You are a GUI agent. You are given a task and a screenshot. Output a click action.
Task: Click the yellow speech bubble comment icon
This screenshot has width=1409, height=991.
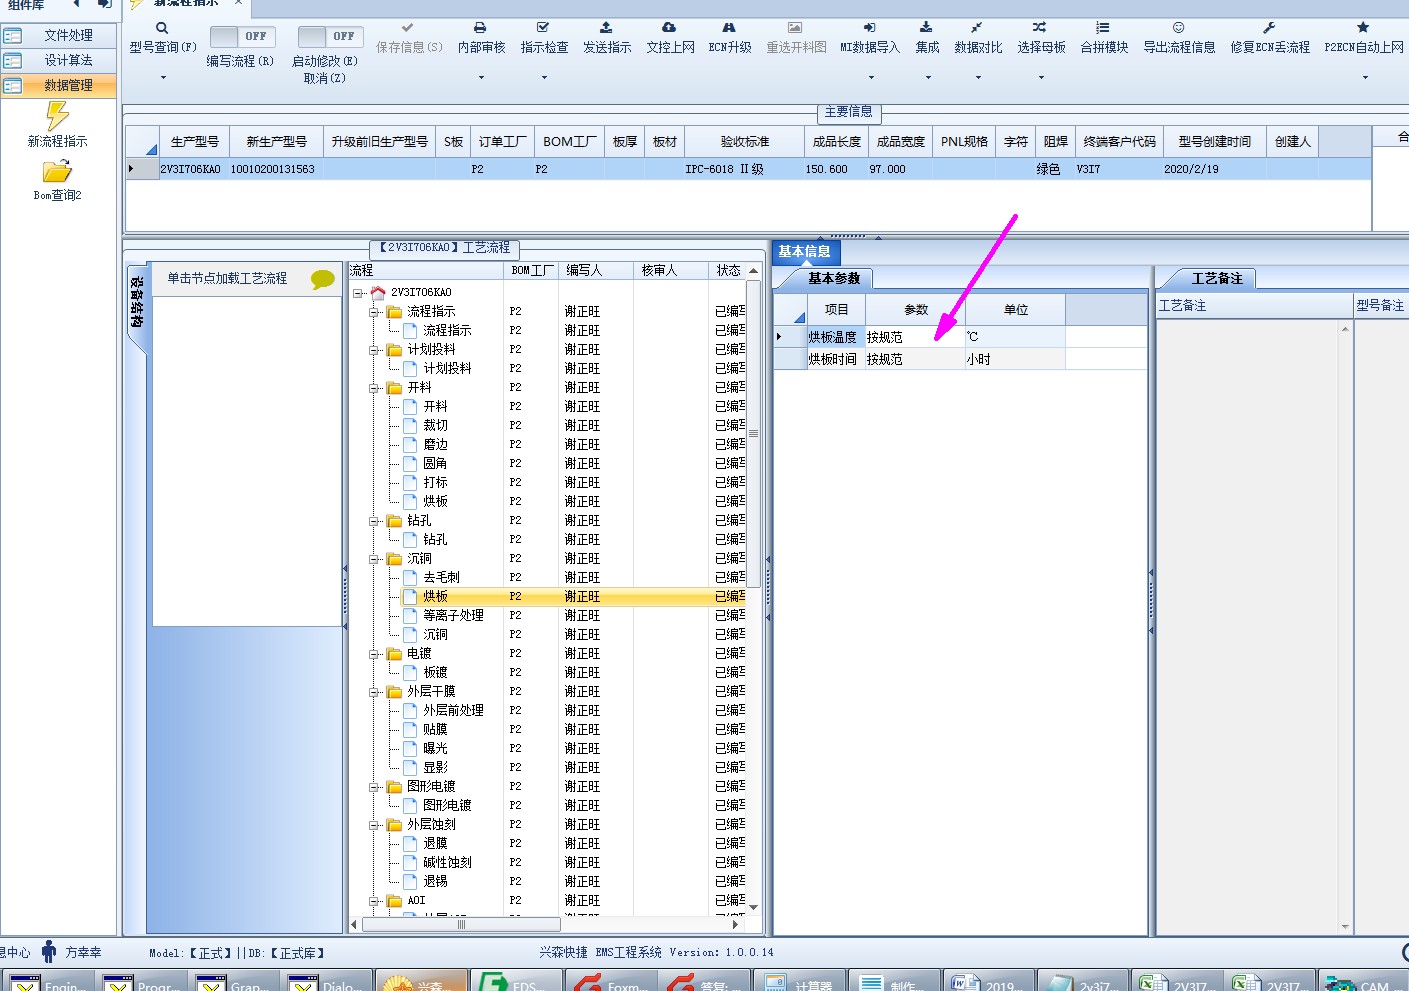323,280
